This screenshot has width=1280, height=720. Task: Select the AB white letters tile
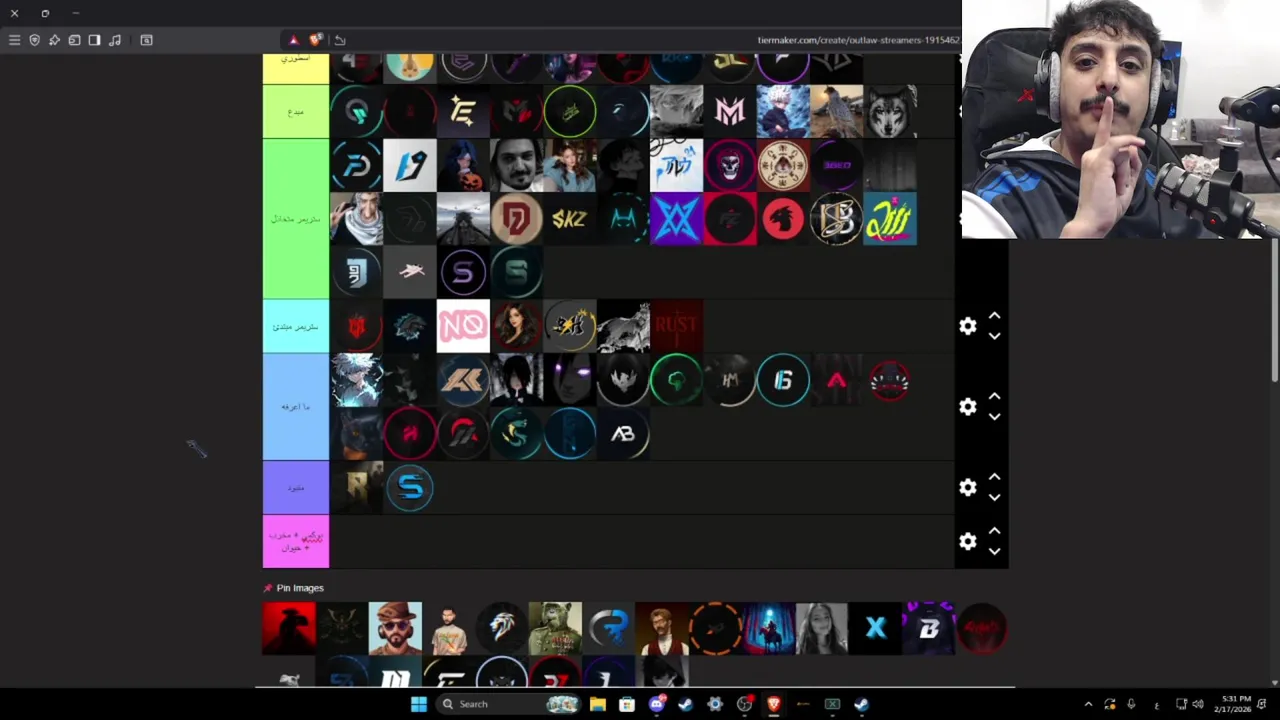tap(623, 434)
